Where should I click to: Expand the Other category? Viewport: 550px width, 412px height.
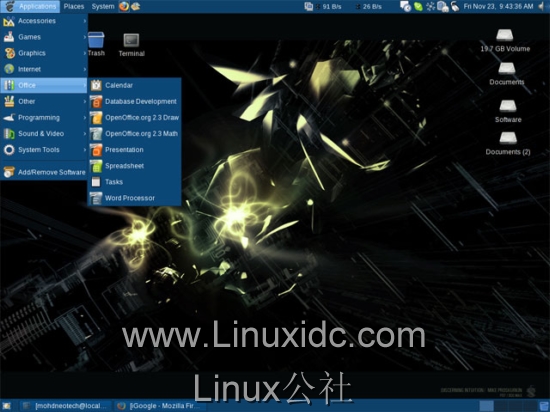(44, 101)
